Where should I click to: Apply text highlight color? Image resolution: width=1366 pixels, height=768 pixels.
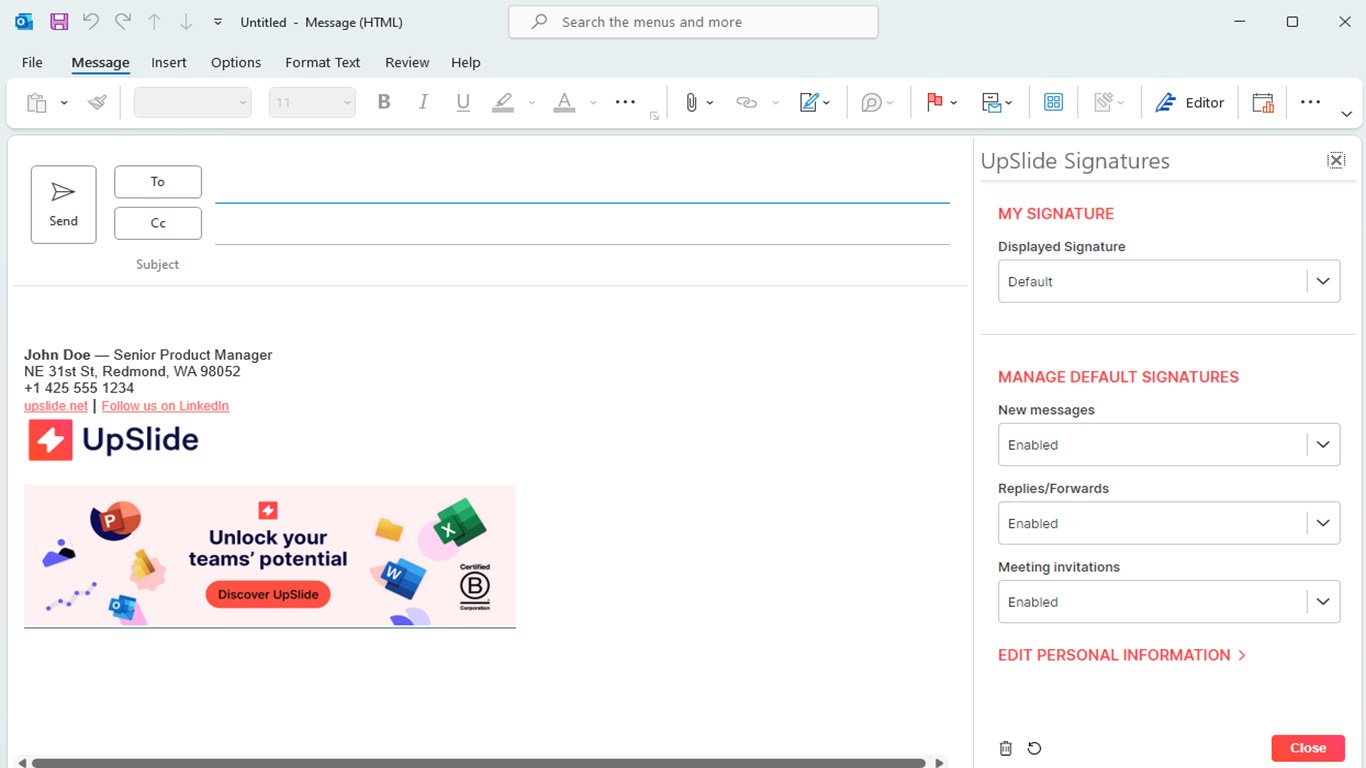coord(503,102)
